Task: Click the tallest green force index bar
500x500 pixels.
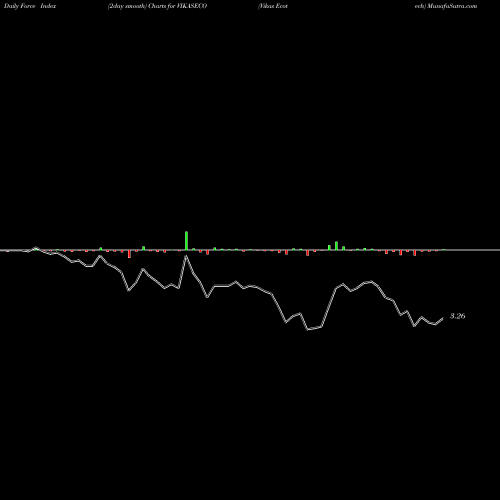Action: (186, 240)
